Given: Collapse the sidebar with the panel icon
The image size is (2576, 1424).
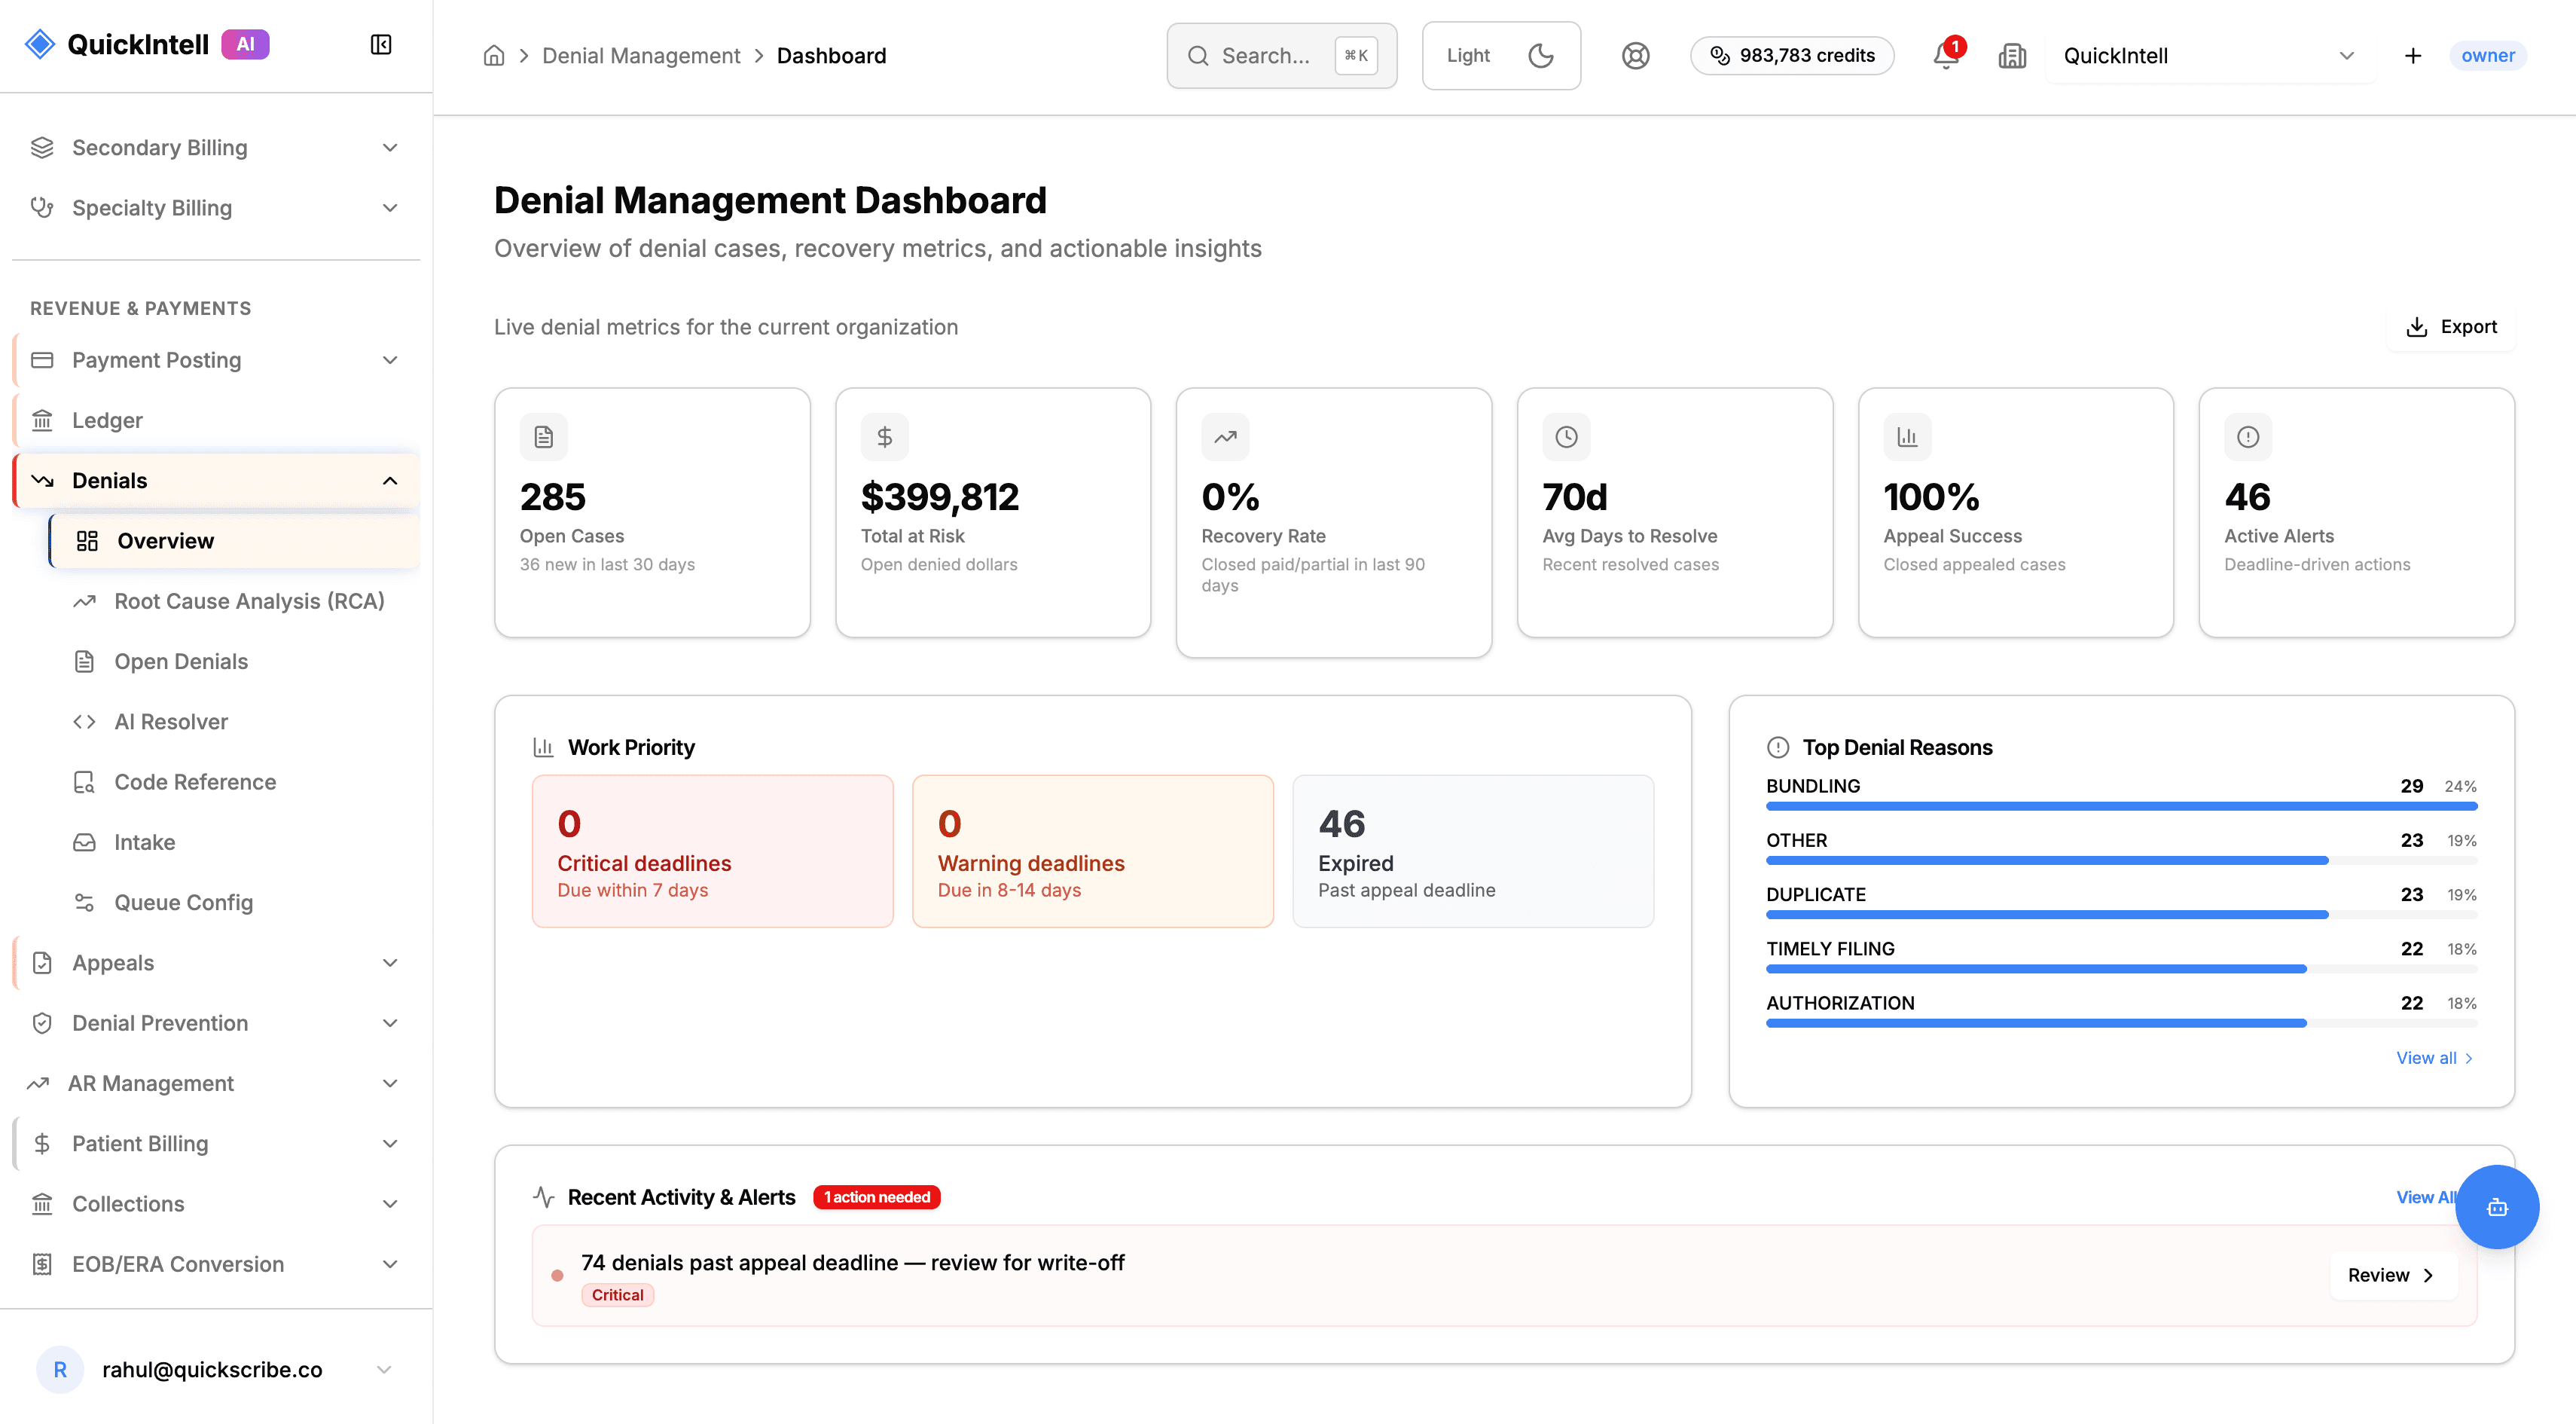Looking at the screenshot, I should point(381,44).
